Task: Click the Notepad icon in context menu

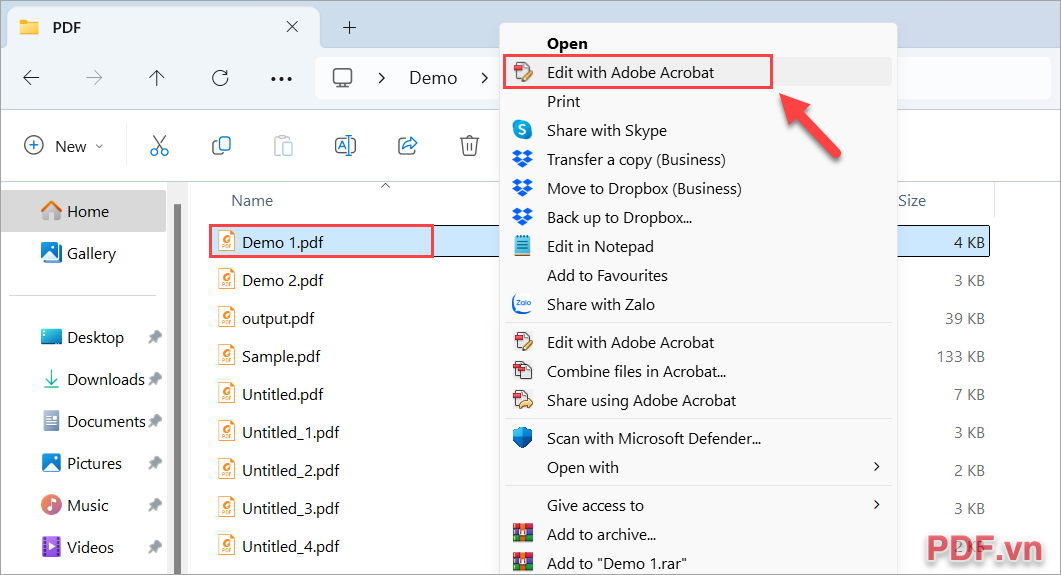Action: 522,246
